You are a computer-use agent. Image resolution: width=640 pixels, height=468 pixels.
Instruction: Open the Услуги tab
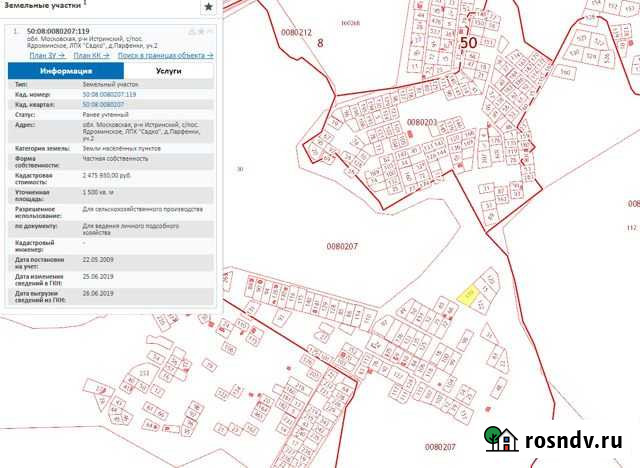(x=168, y=72)
